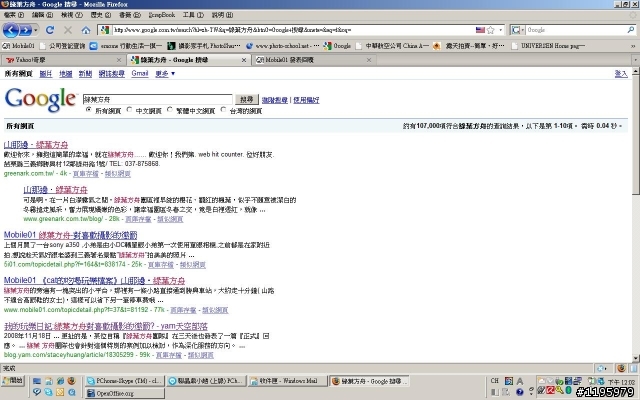Viewport: 640px width, 400px height.
Task: Open the 編輯 menu
Action: [x=42, y=15]
